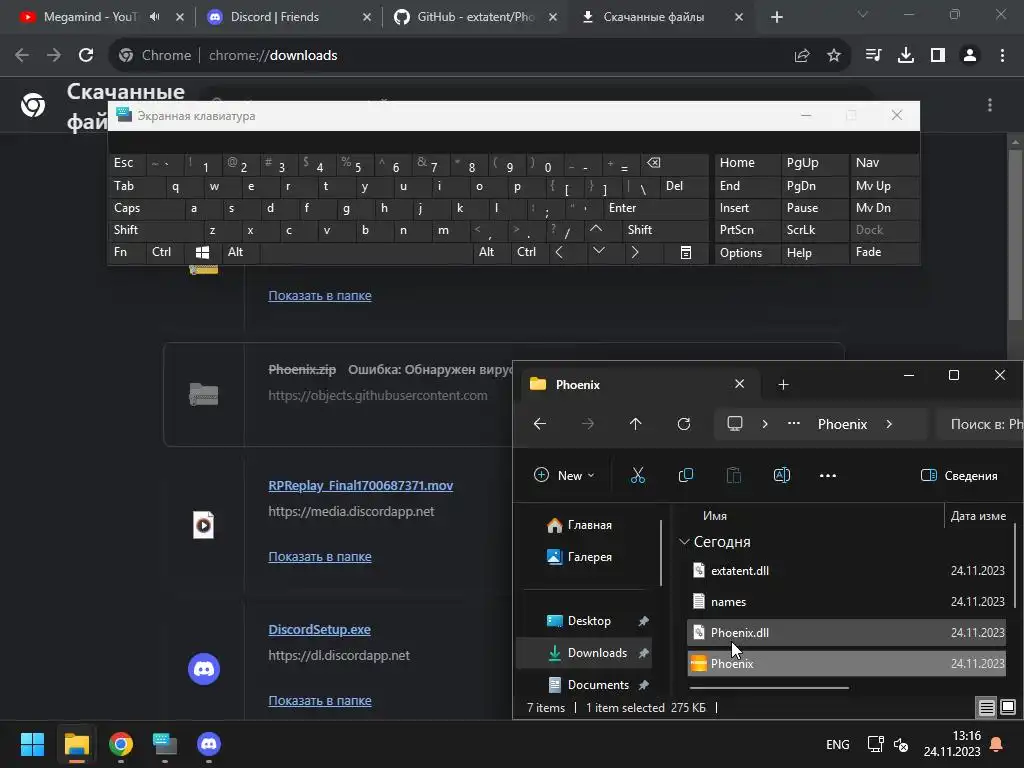Navigate back in File Explorer
The height and width of the screenshot is (768, 1024).
pos(540,424)
